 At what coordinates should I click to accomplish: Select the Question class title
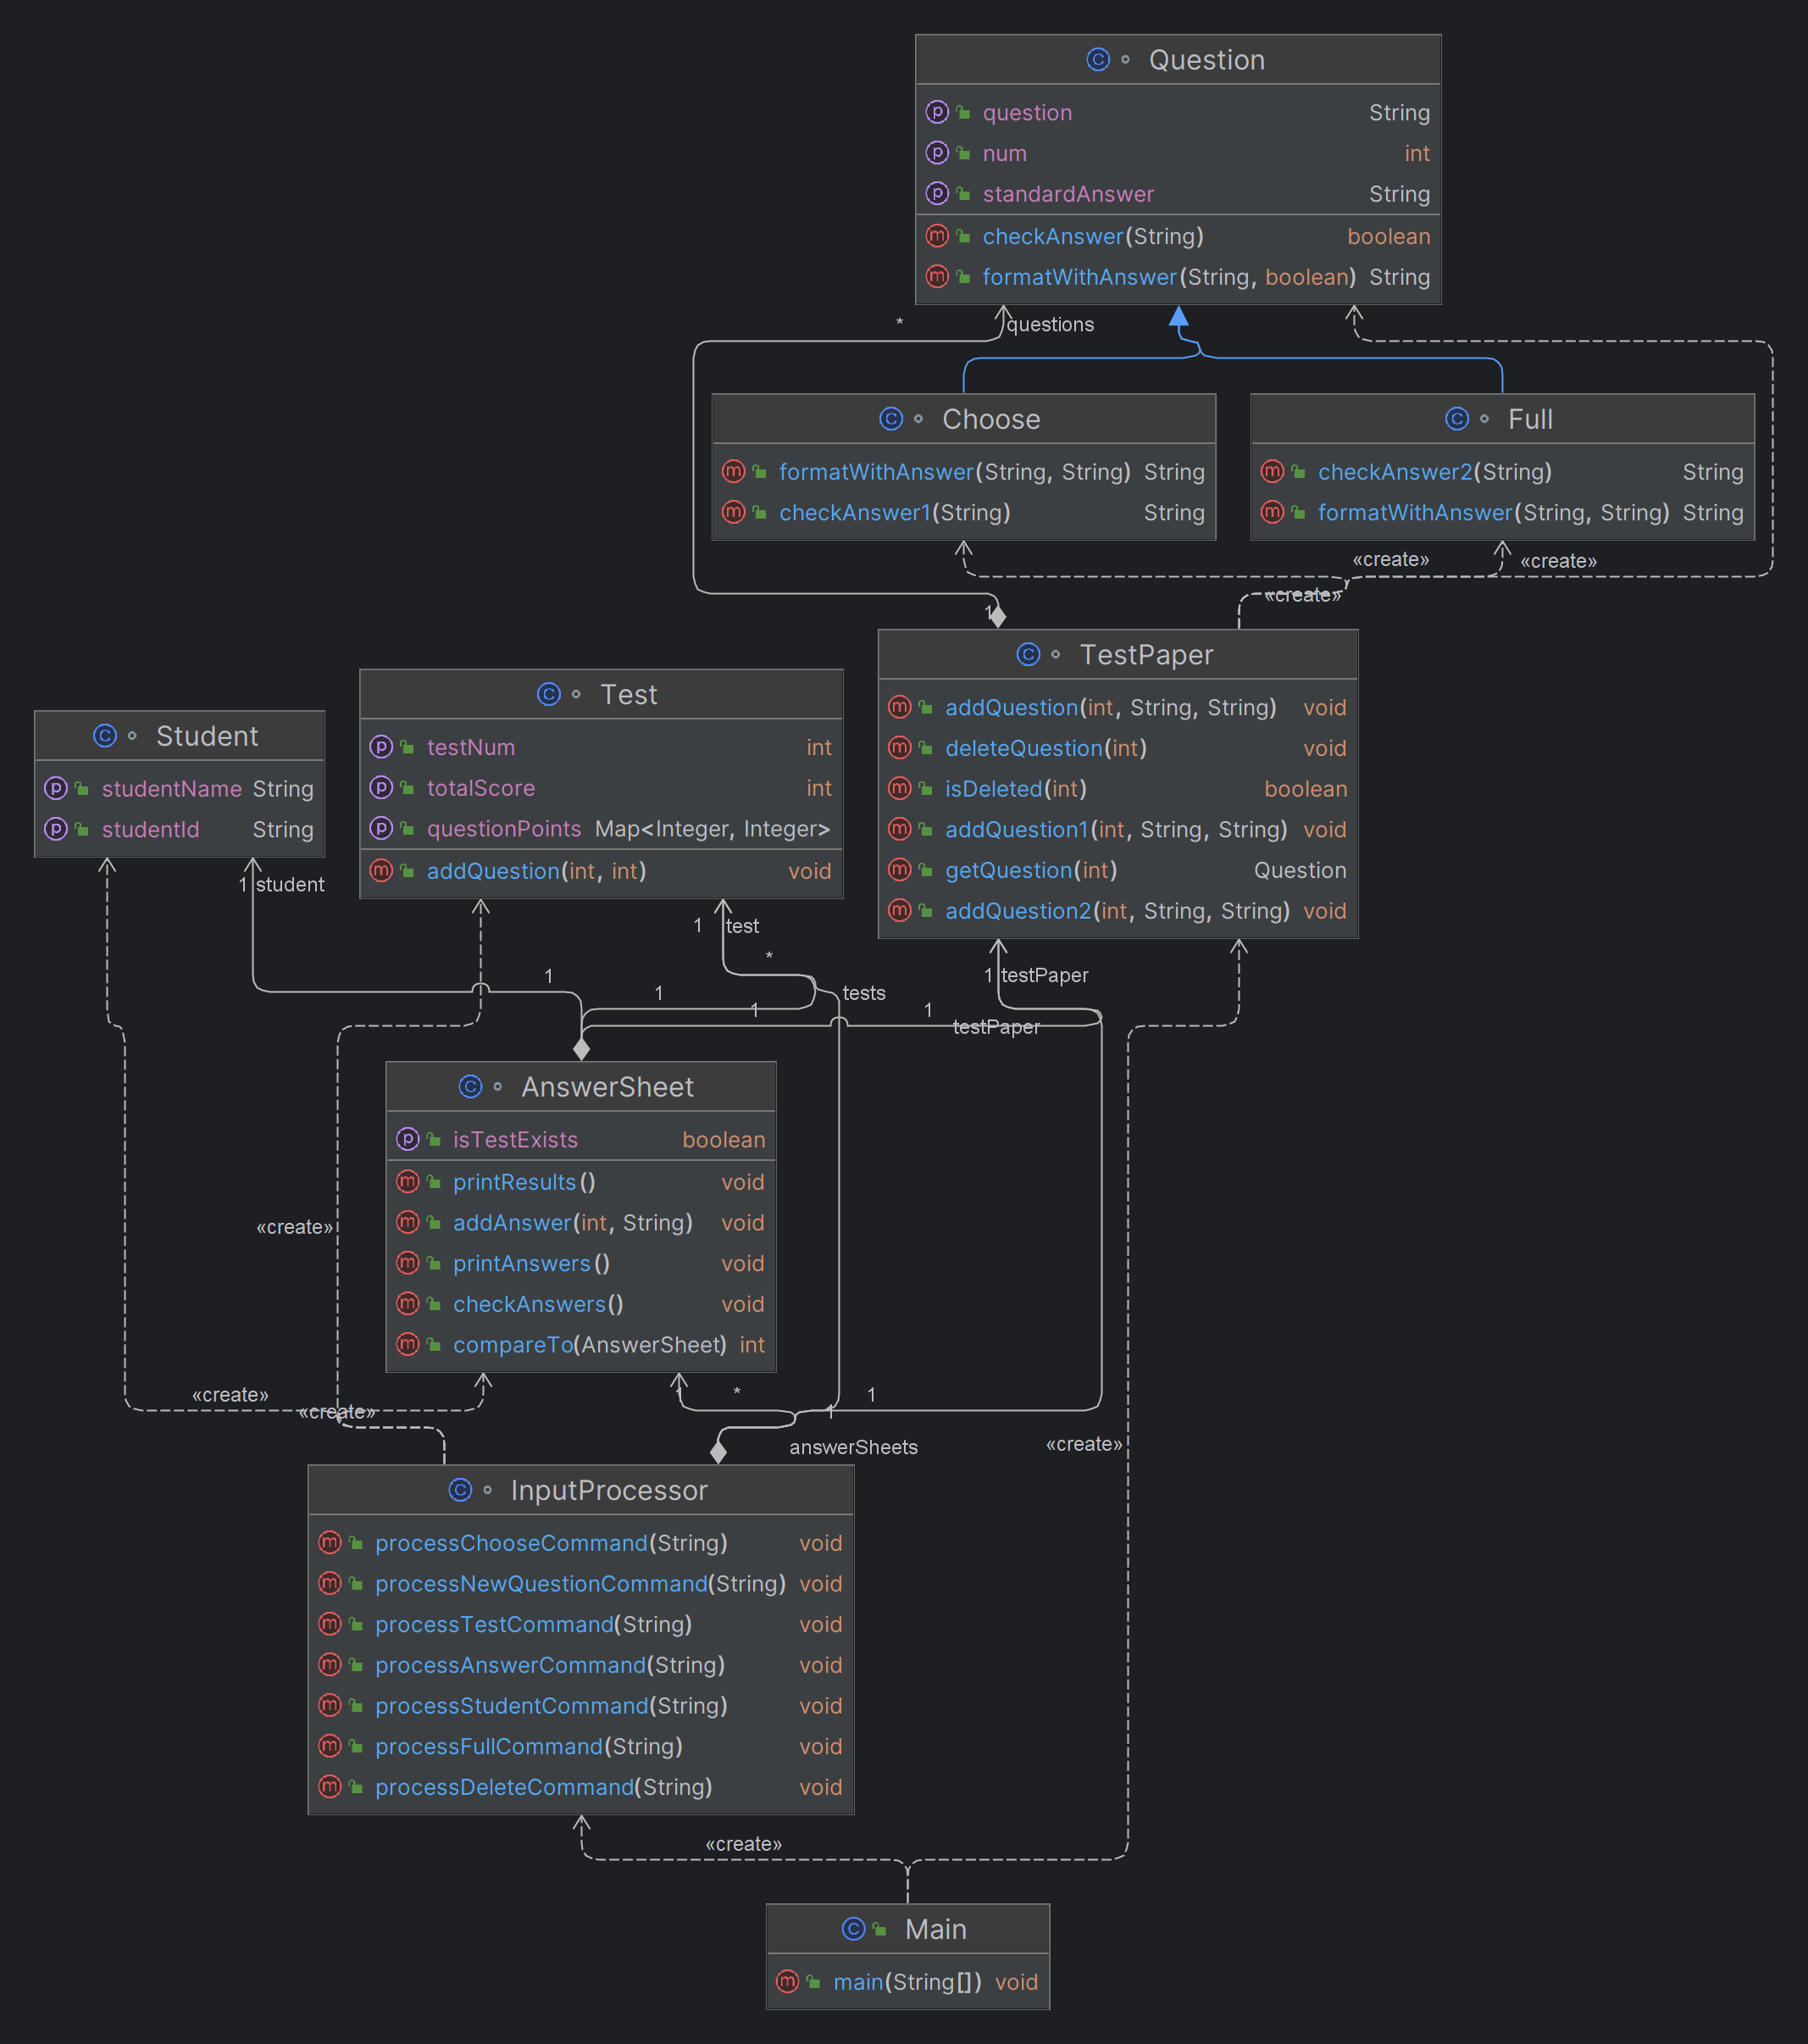[x=1207, y=60]
